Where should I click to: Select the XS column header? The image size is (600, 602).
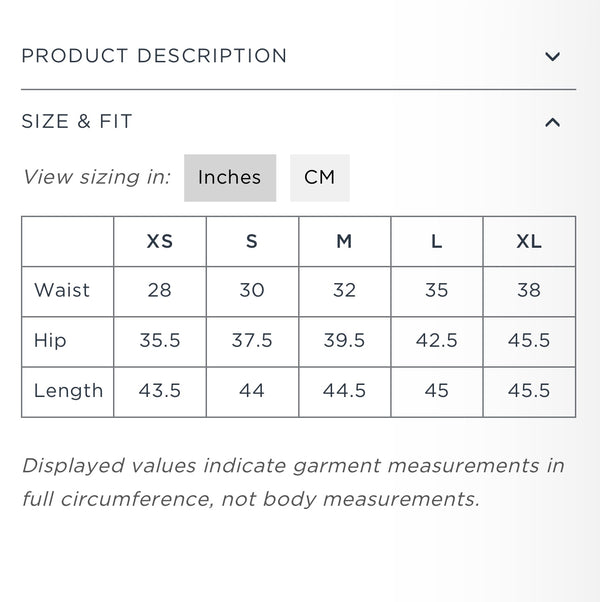160,241
